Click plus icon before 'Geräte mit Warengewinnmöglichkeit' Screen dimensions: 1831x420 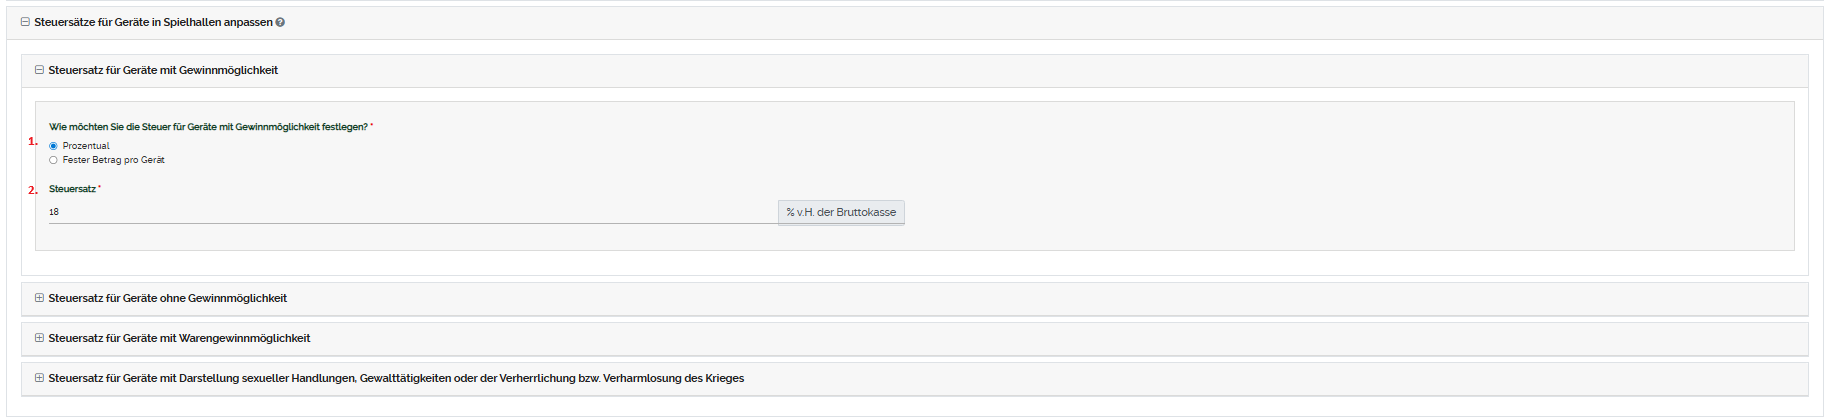tap(39, 338)
